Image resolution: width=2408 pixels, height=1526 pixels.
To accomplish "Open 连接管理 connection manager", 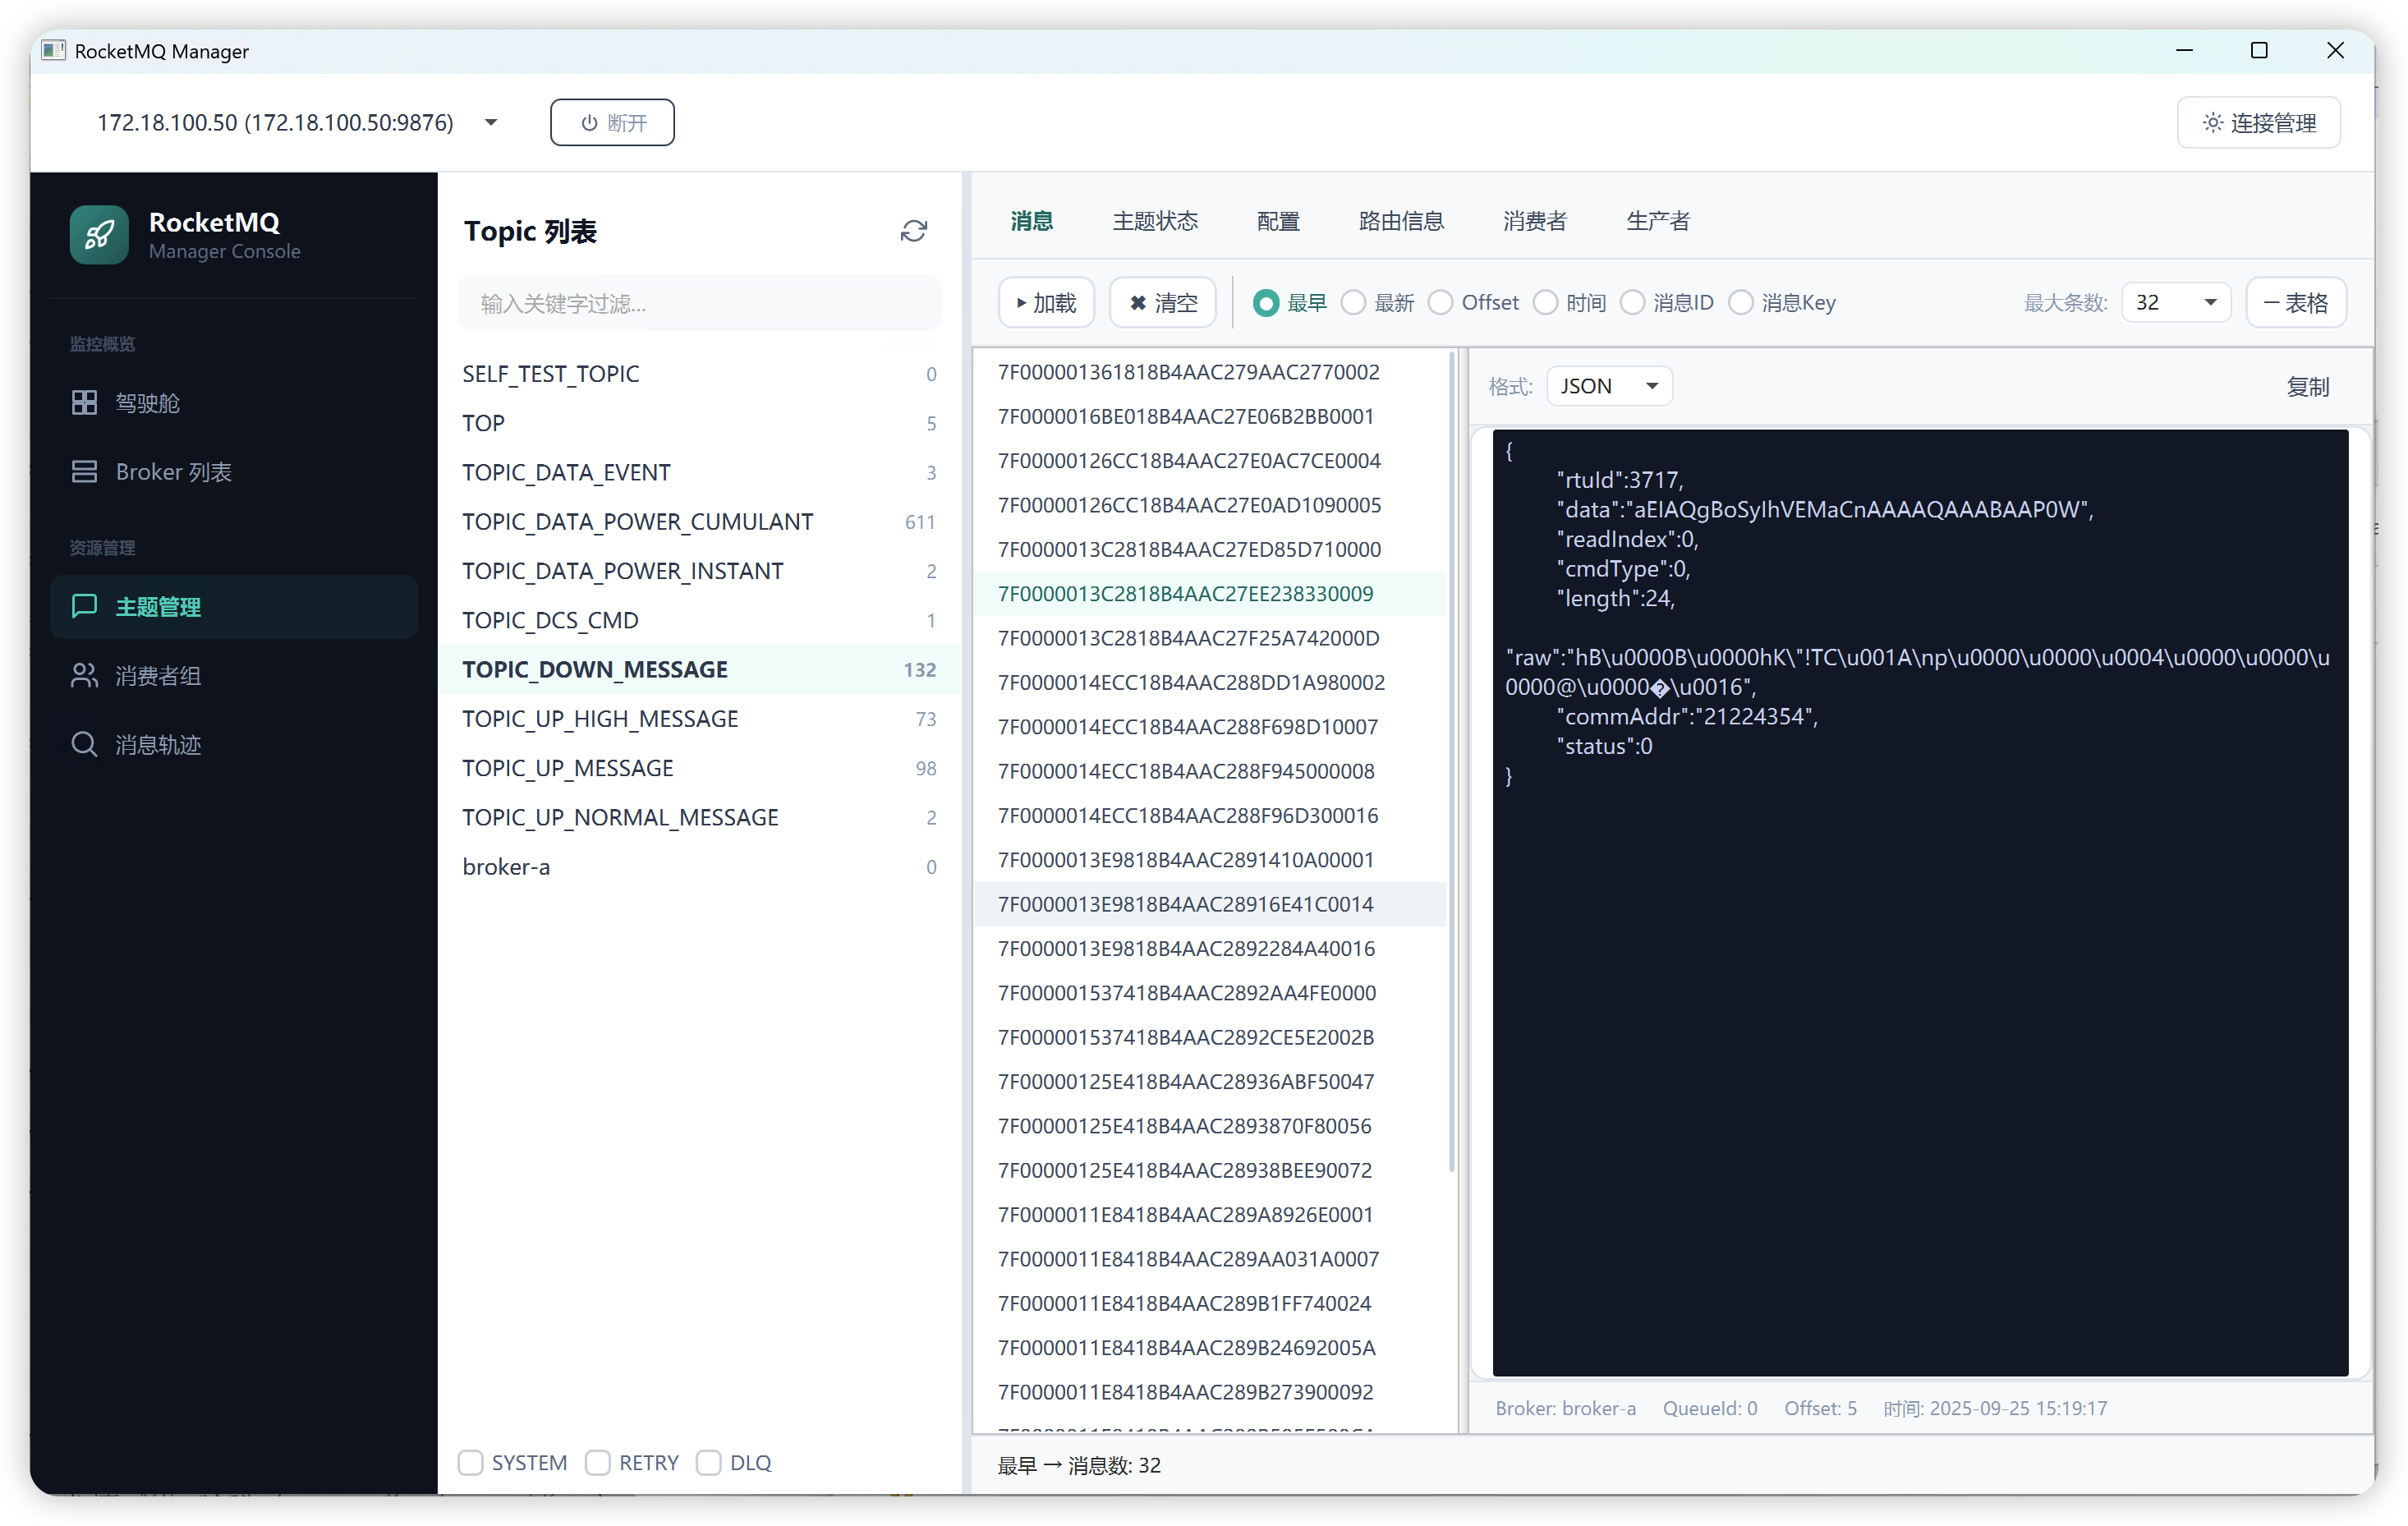I will 2258,123.
